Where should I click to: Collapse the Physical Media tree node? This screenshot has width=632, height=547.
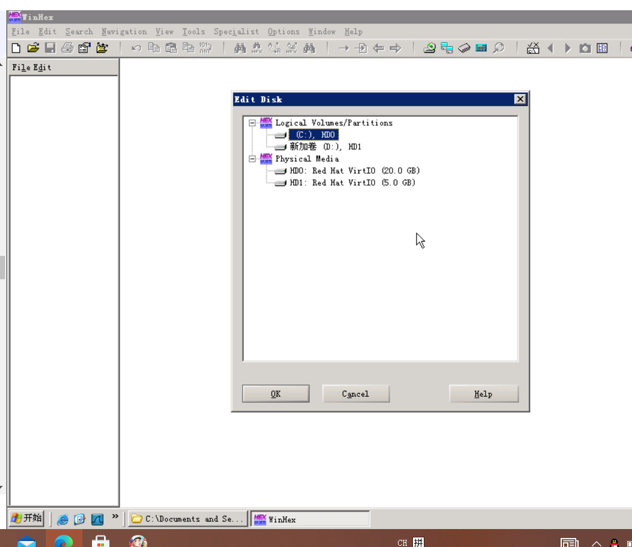252,159
